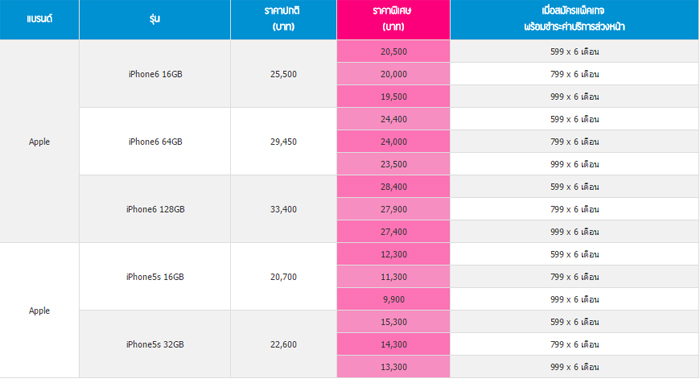Click the ราคาปกติ column header
This screenshot has width=700, height=391.
(x=283, y=20)
